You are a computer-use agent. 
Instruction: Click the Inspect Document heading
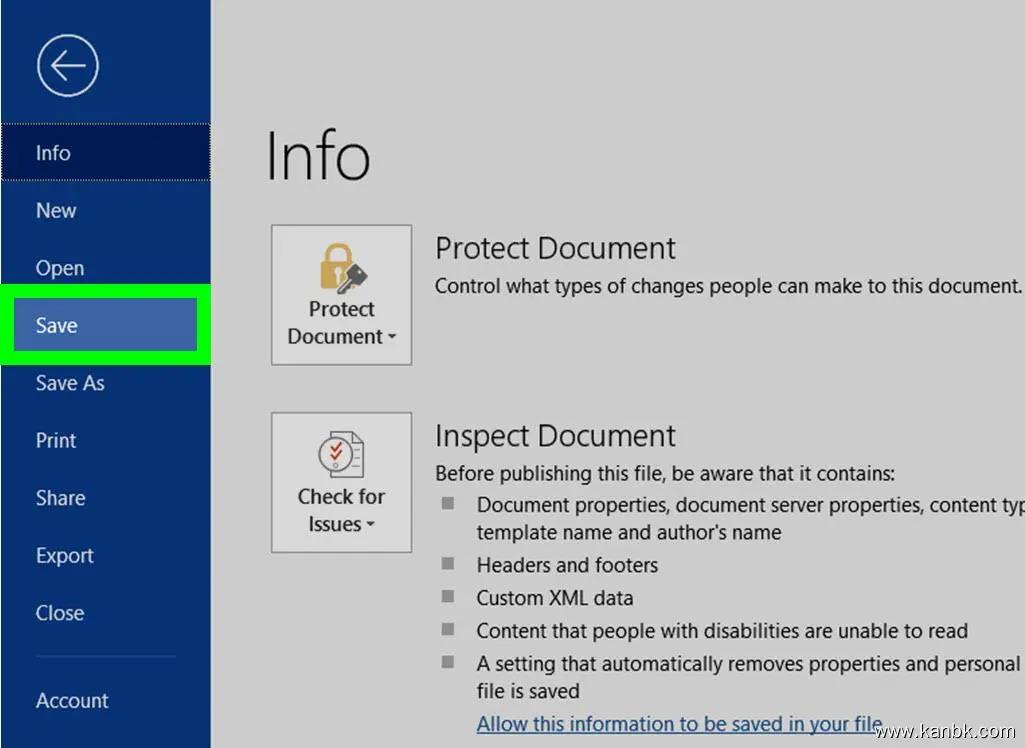point(555,436)
